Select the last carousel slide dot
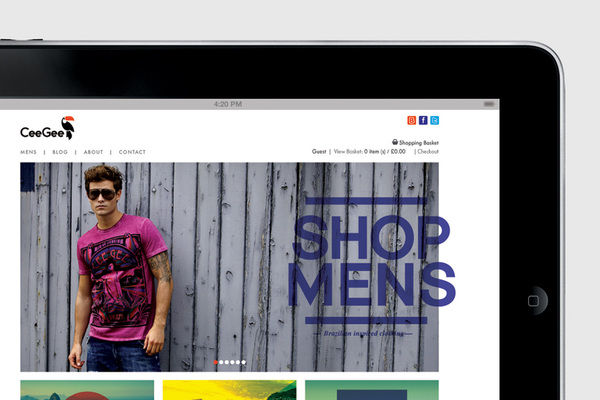 coord(243,362)
